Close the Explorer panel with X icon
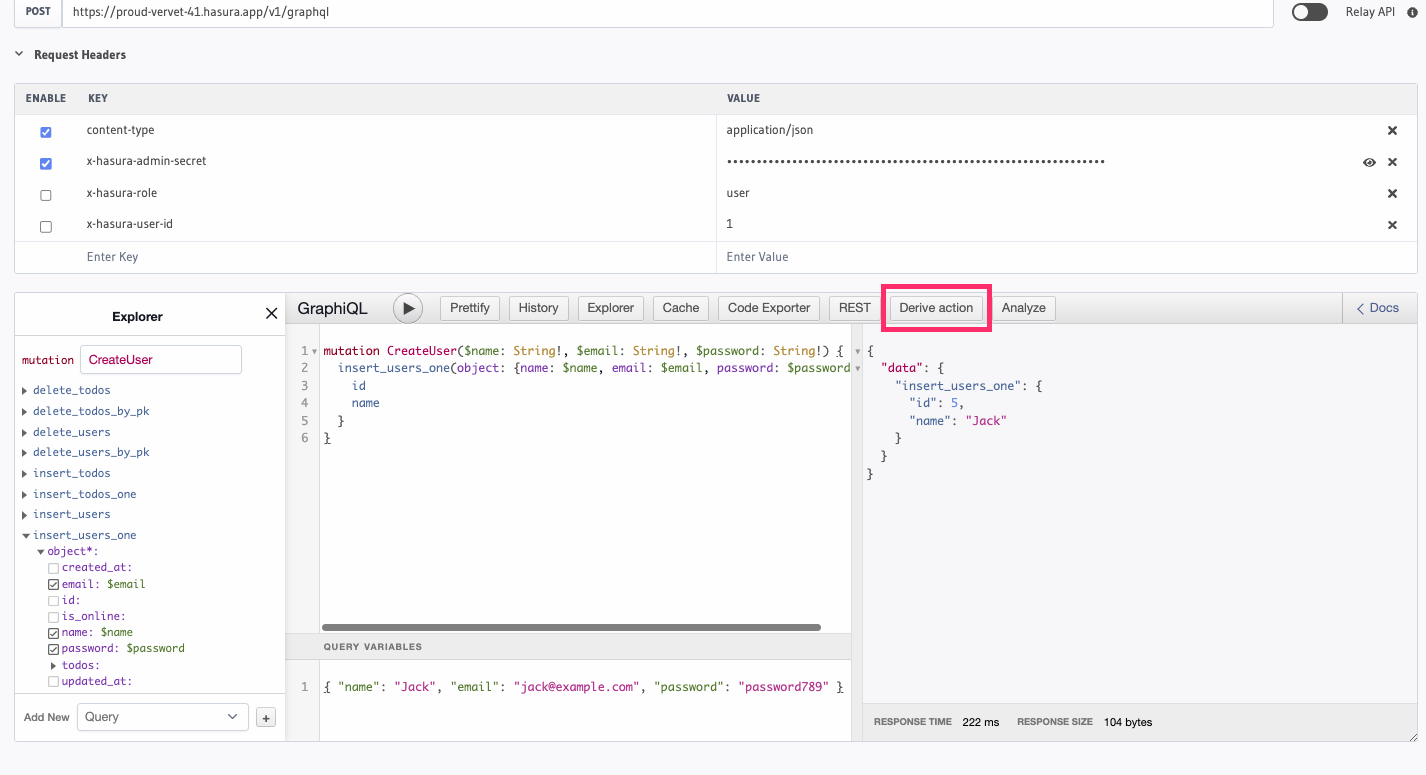1426x775 pixels. pyautogui.click(x=271, y=314)
